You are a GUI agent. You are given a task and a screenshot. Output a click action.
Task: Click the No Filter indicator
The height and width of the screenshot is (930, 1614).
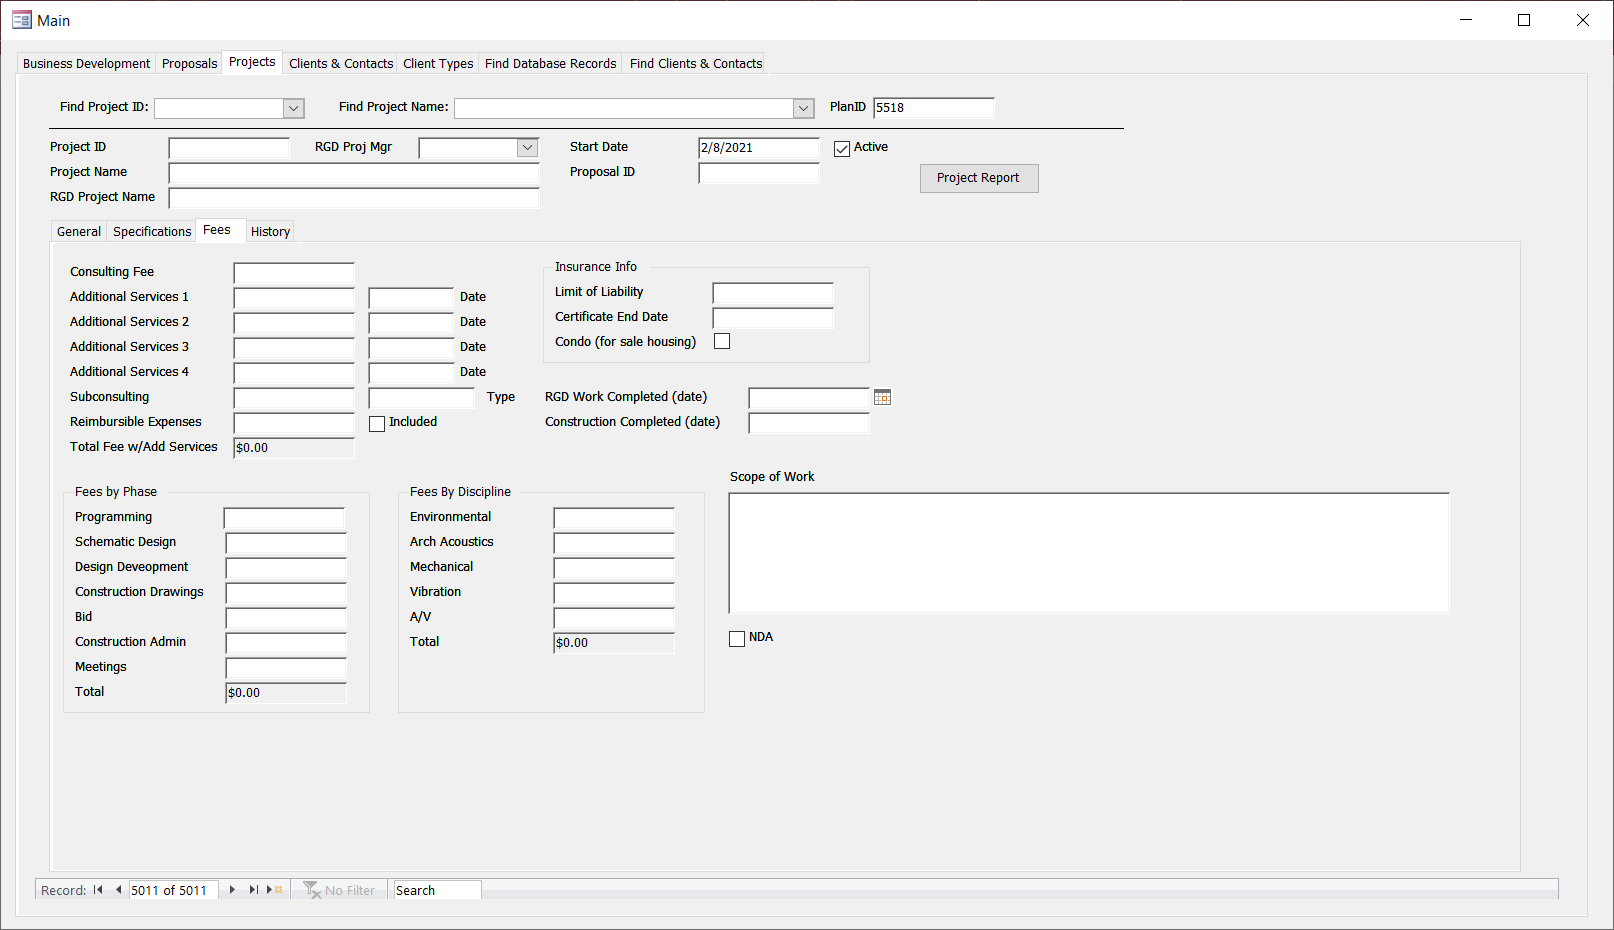pyautogui.click(x=340, y=890)
